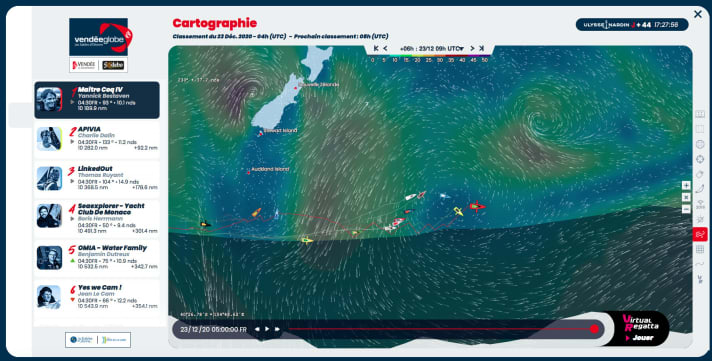Click the red leader boat on map
The width and height of the screenshot is (712, 361).
477,207
